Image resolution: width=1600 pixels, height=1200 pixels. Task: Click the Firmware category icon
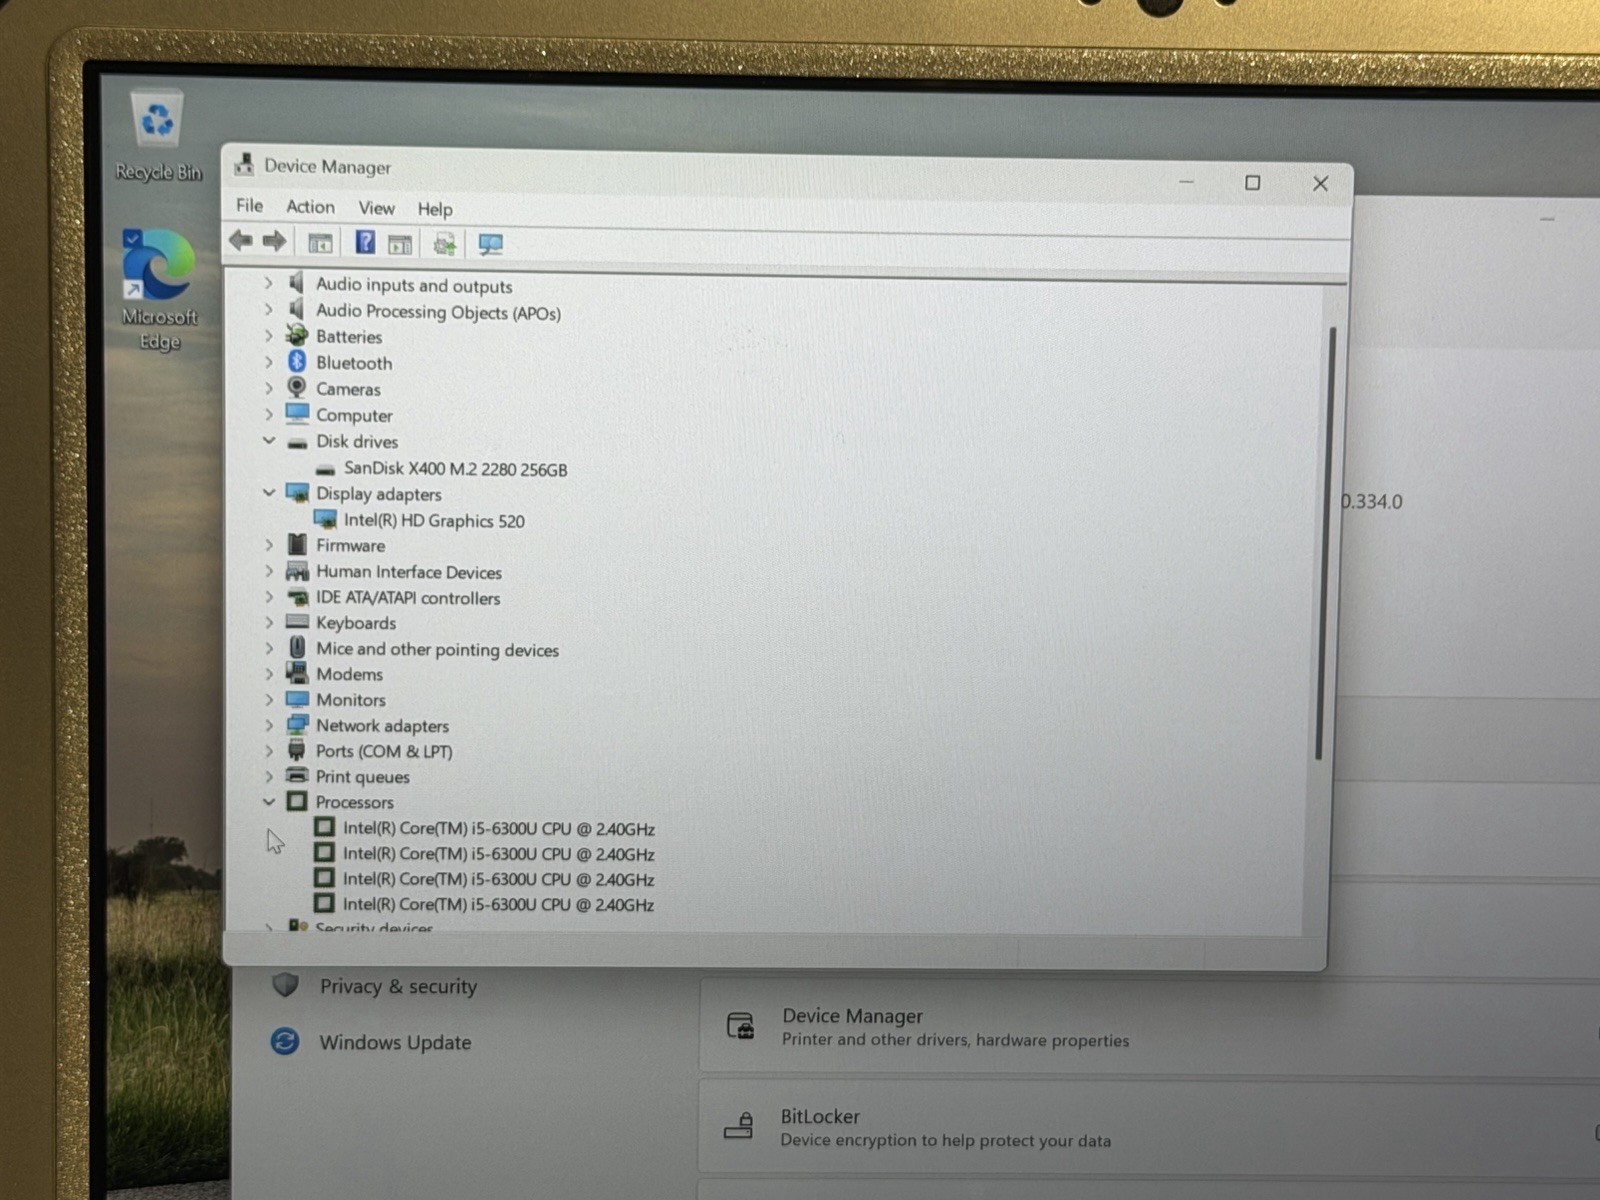point(297,544)
